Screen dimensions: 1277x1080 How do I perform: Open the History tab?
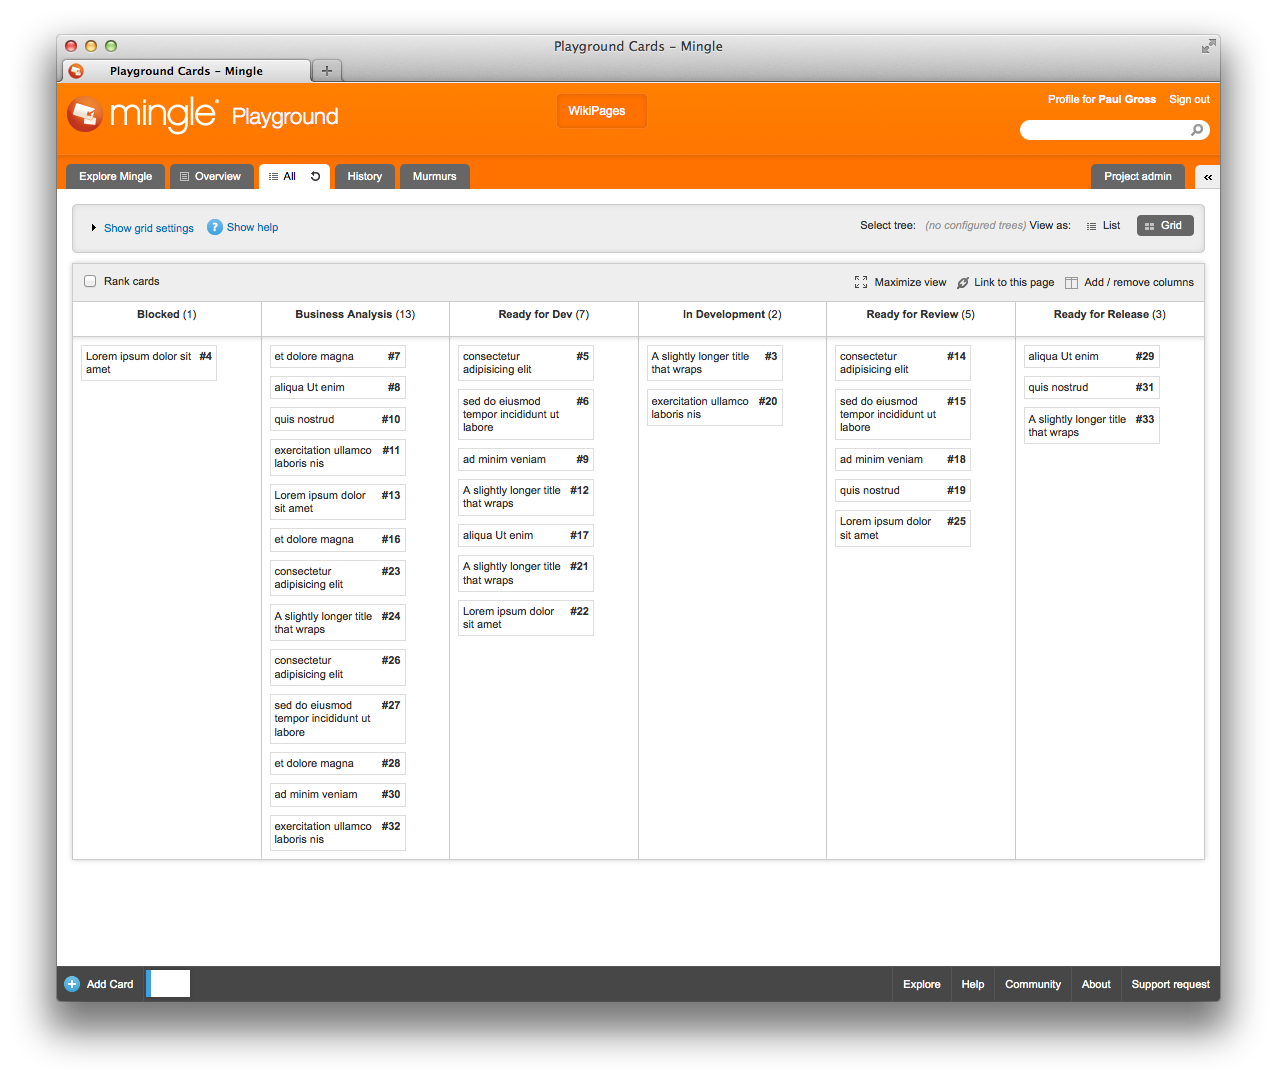[x=364, y=177]
